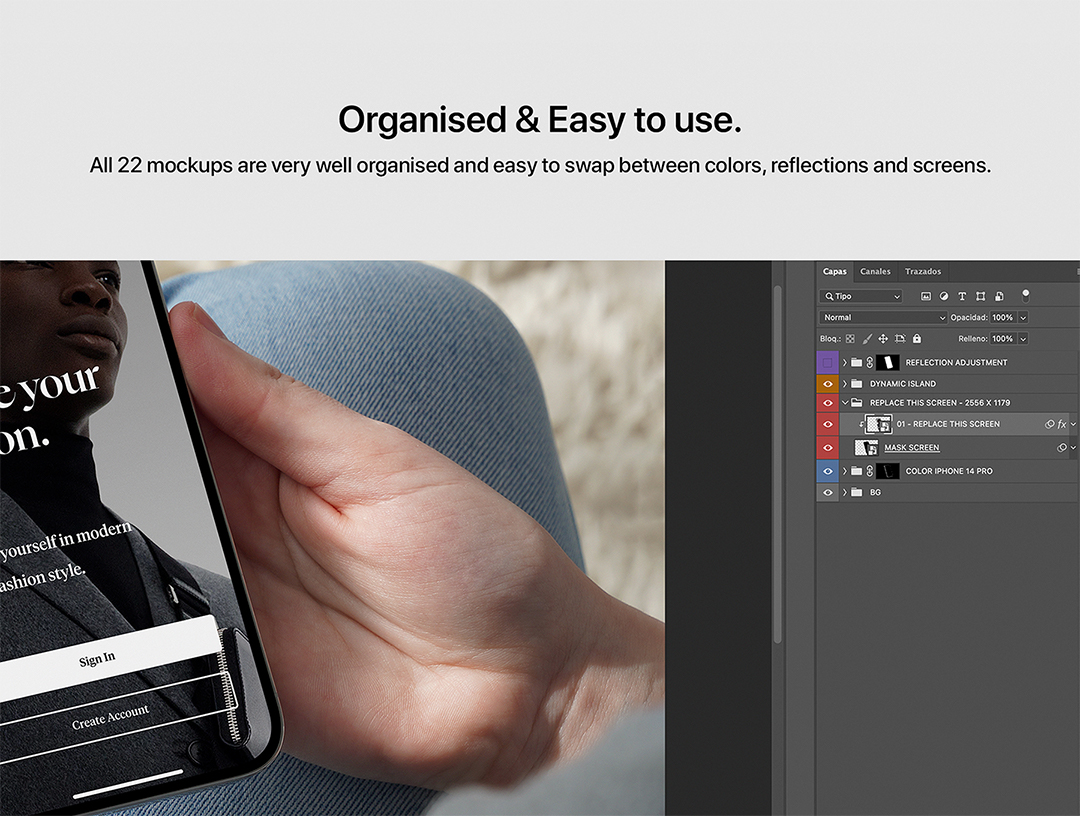1080x816 pixels.
Task: Click the lock all padlock icon
Action: [916, 339]
